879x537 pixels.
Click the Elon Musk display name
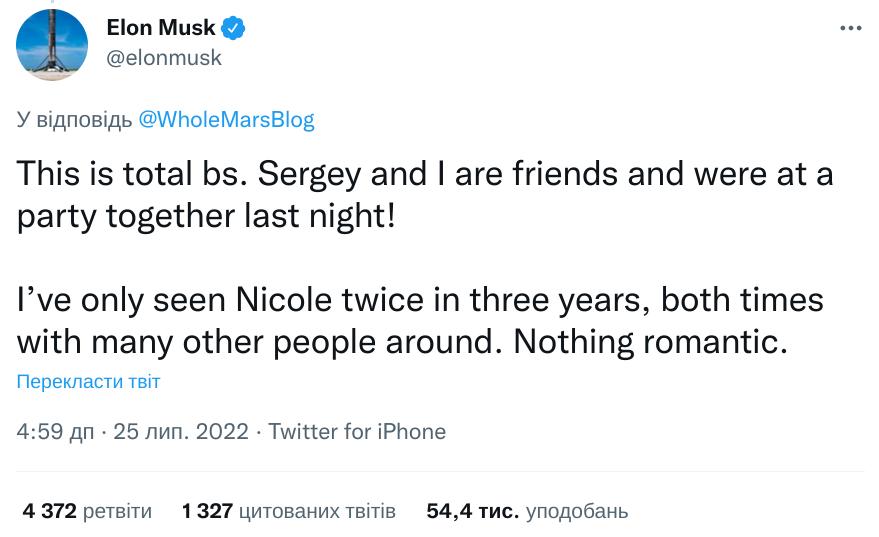click(160, 29)
